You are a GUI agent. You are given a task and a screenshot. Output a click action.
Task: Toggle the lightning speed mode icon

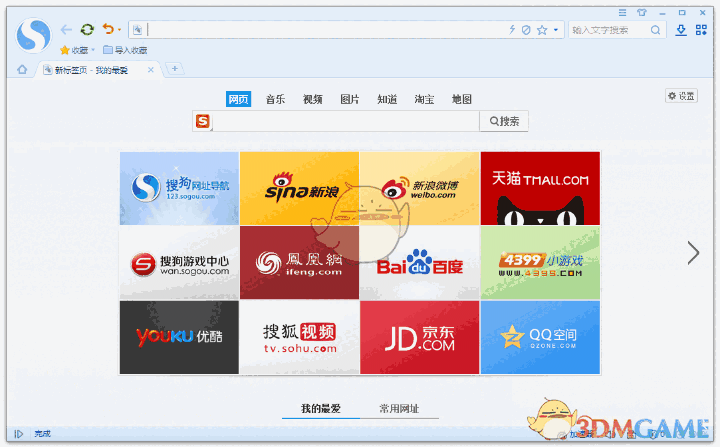[512, 30]
